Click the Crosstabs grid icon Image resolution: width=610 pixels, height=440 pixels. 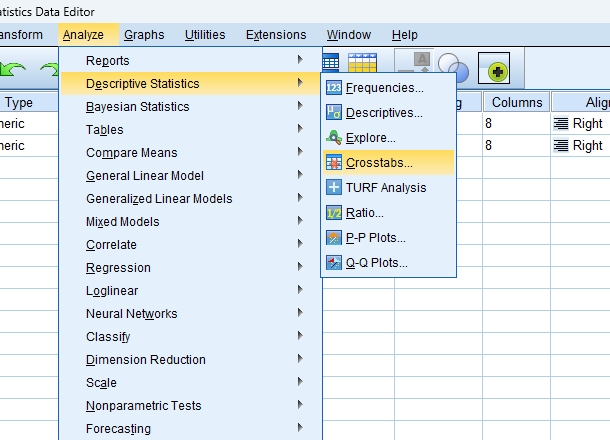coord(335,162)
